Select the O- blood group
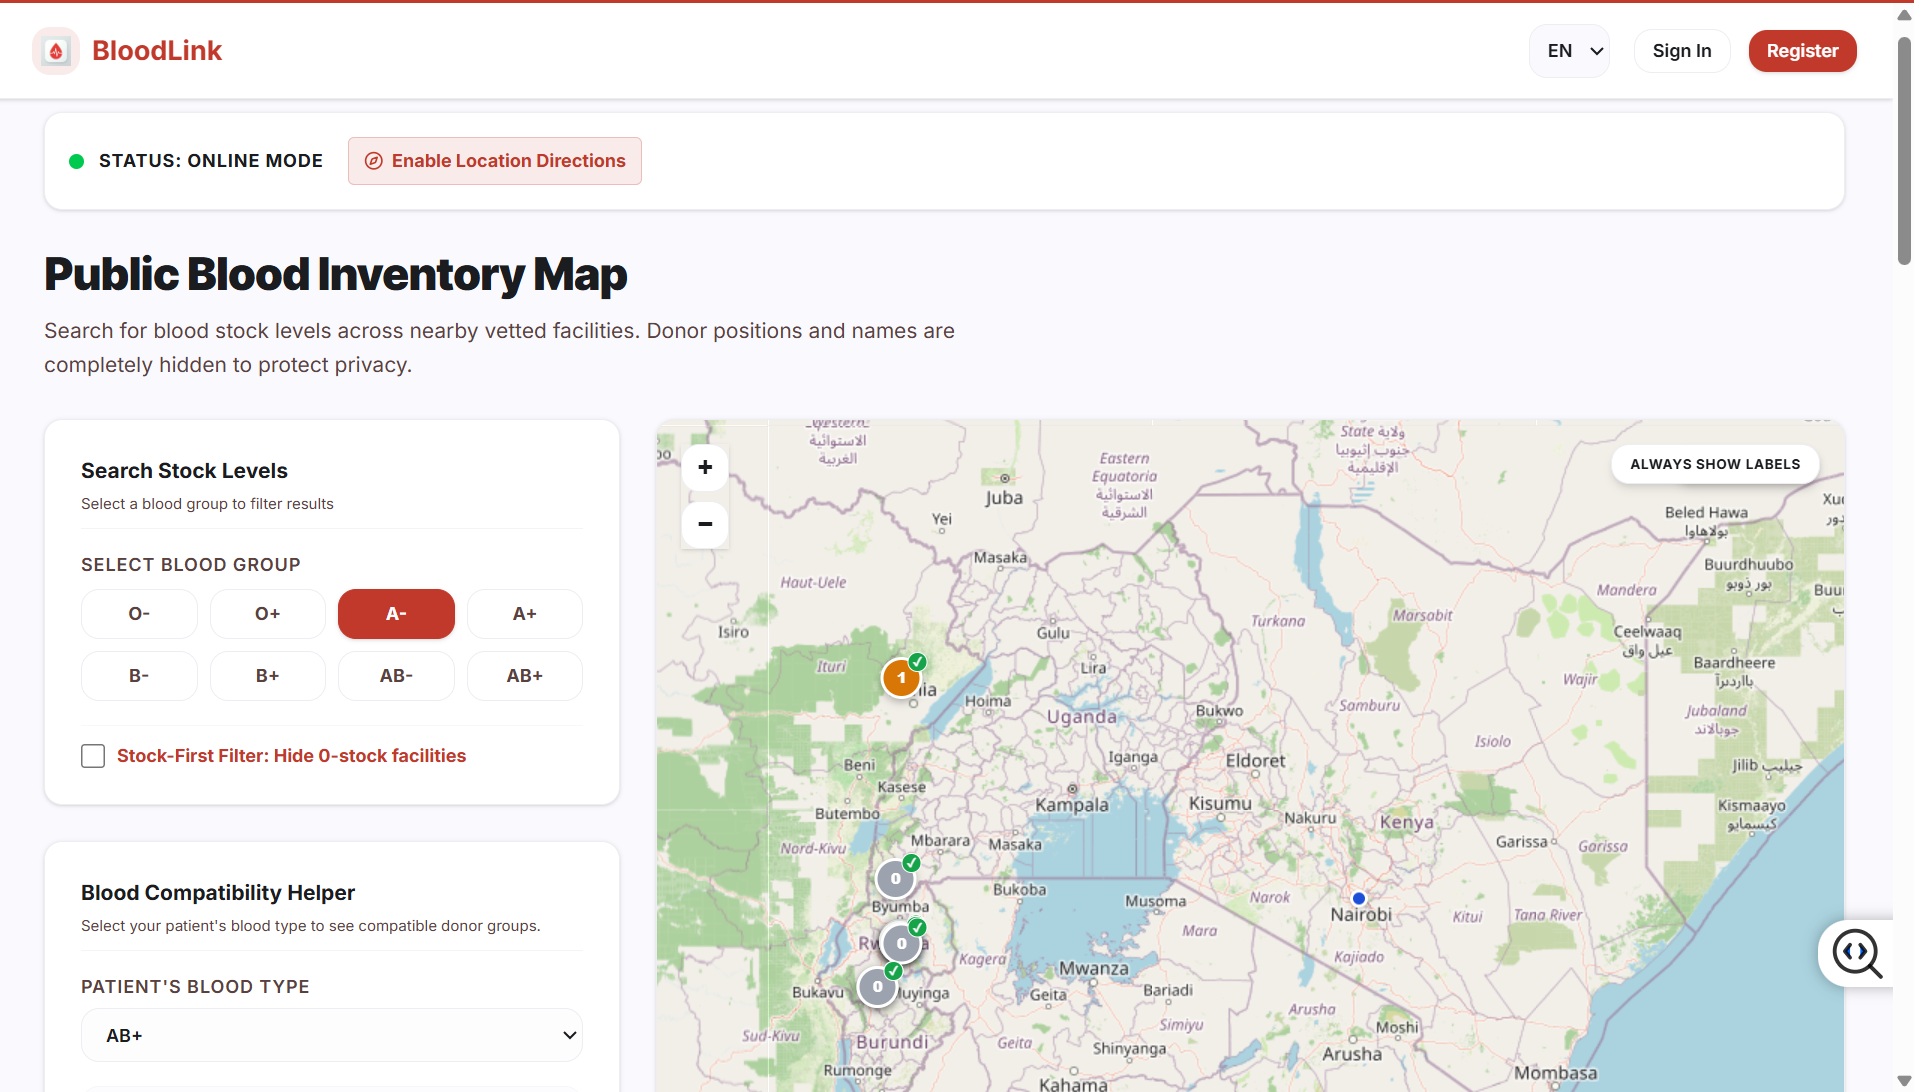The width and height of the screenshot is (1914, 1092). (139, 614)
